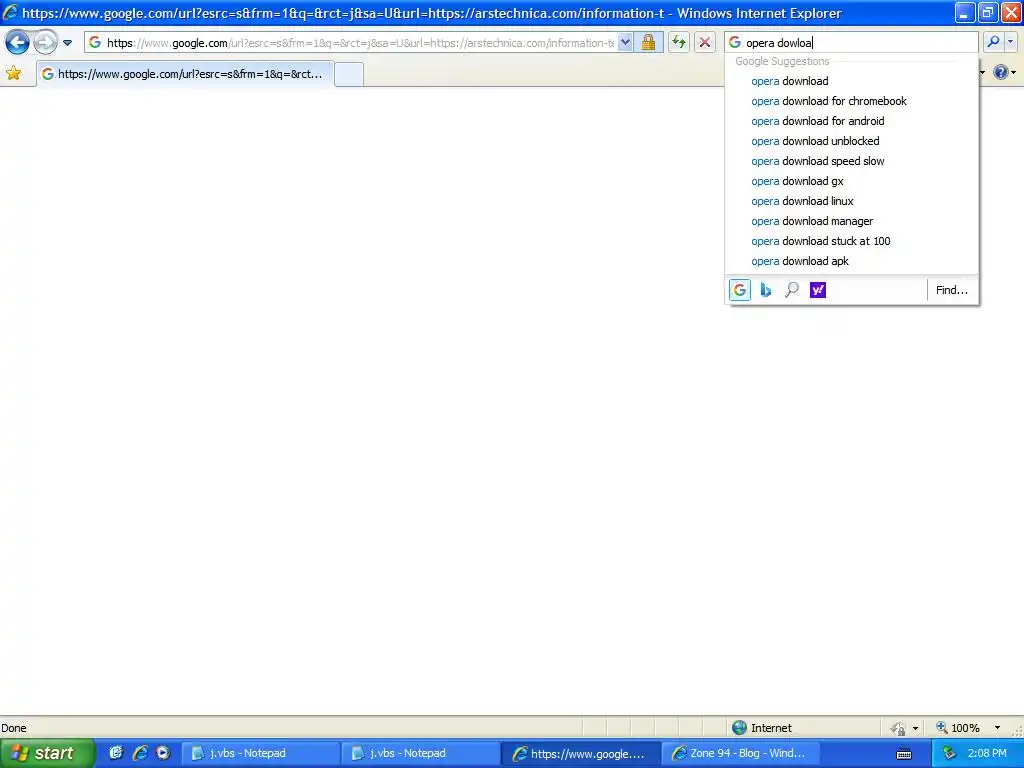
Task: Launch Internet Explorer from quick launch
Action: coord(140,753)
